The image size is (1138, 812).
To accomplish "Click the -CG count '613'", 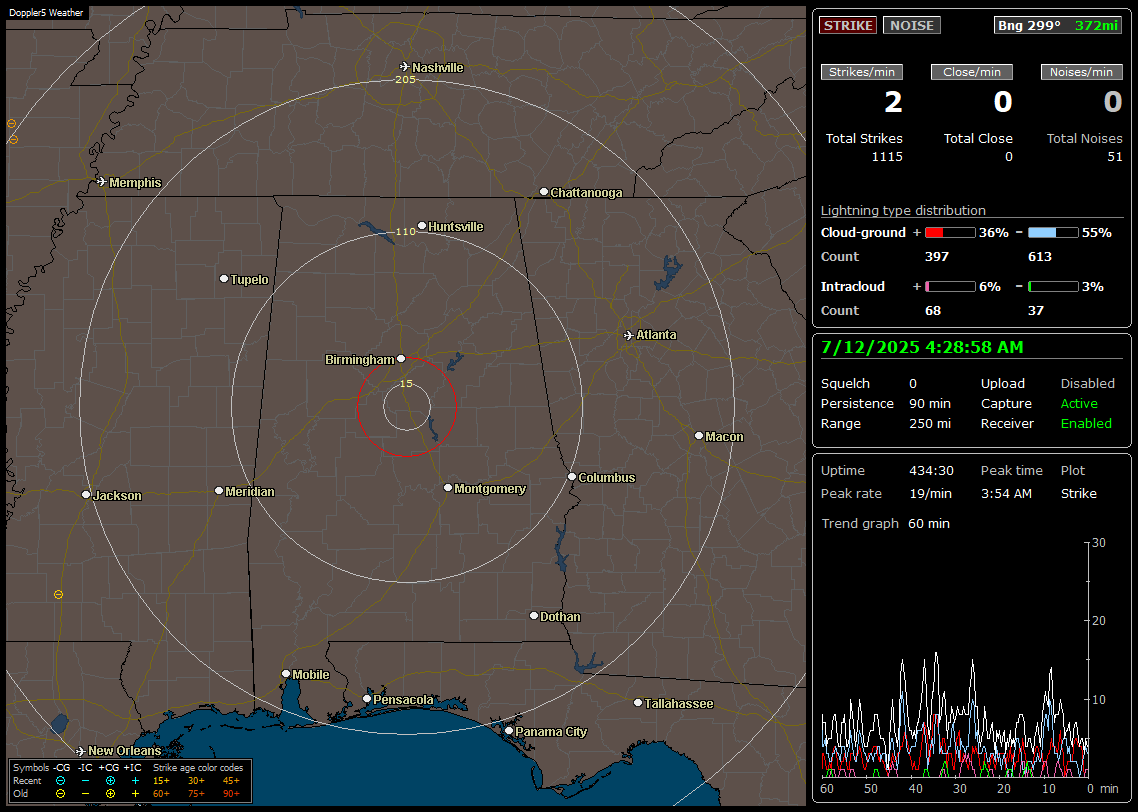I will click(1039, 256).
